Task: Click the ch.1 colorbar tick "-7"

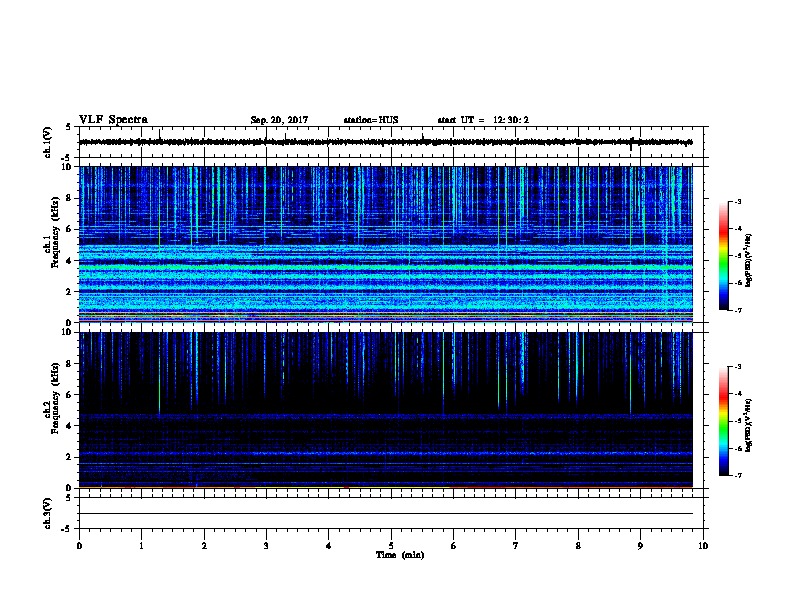Action: (738, 310)
